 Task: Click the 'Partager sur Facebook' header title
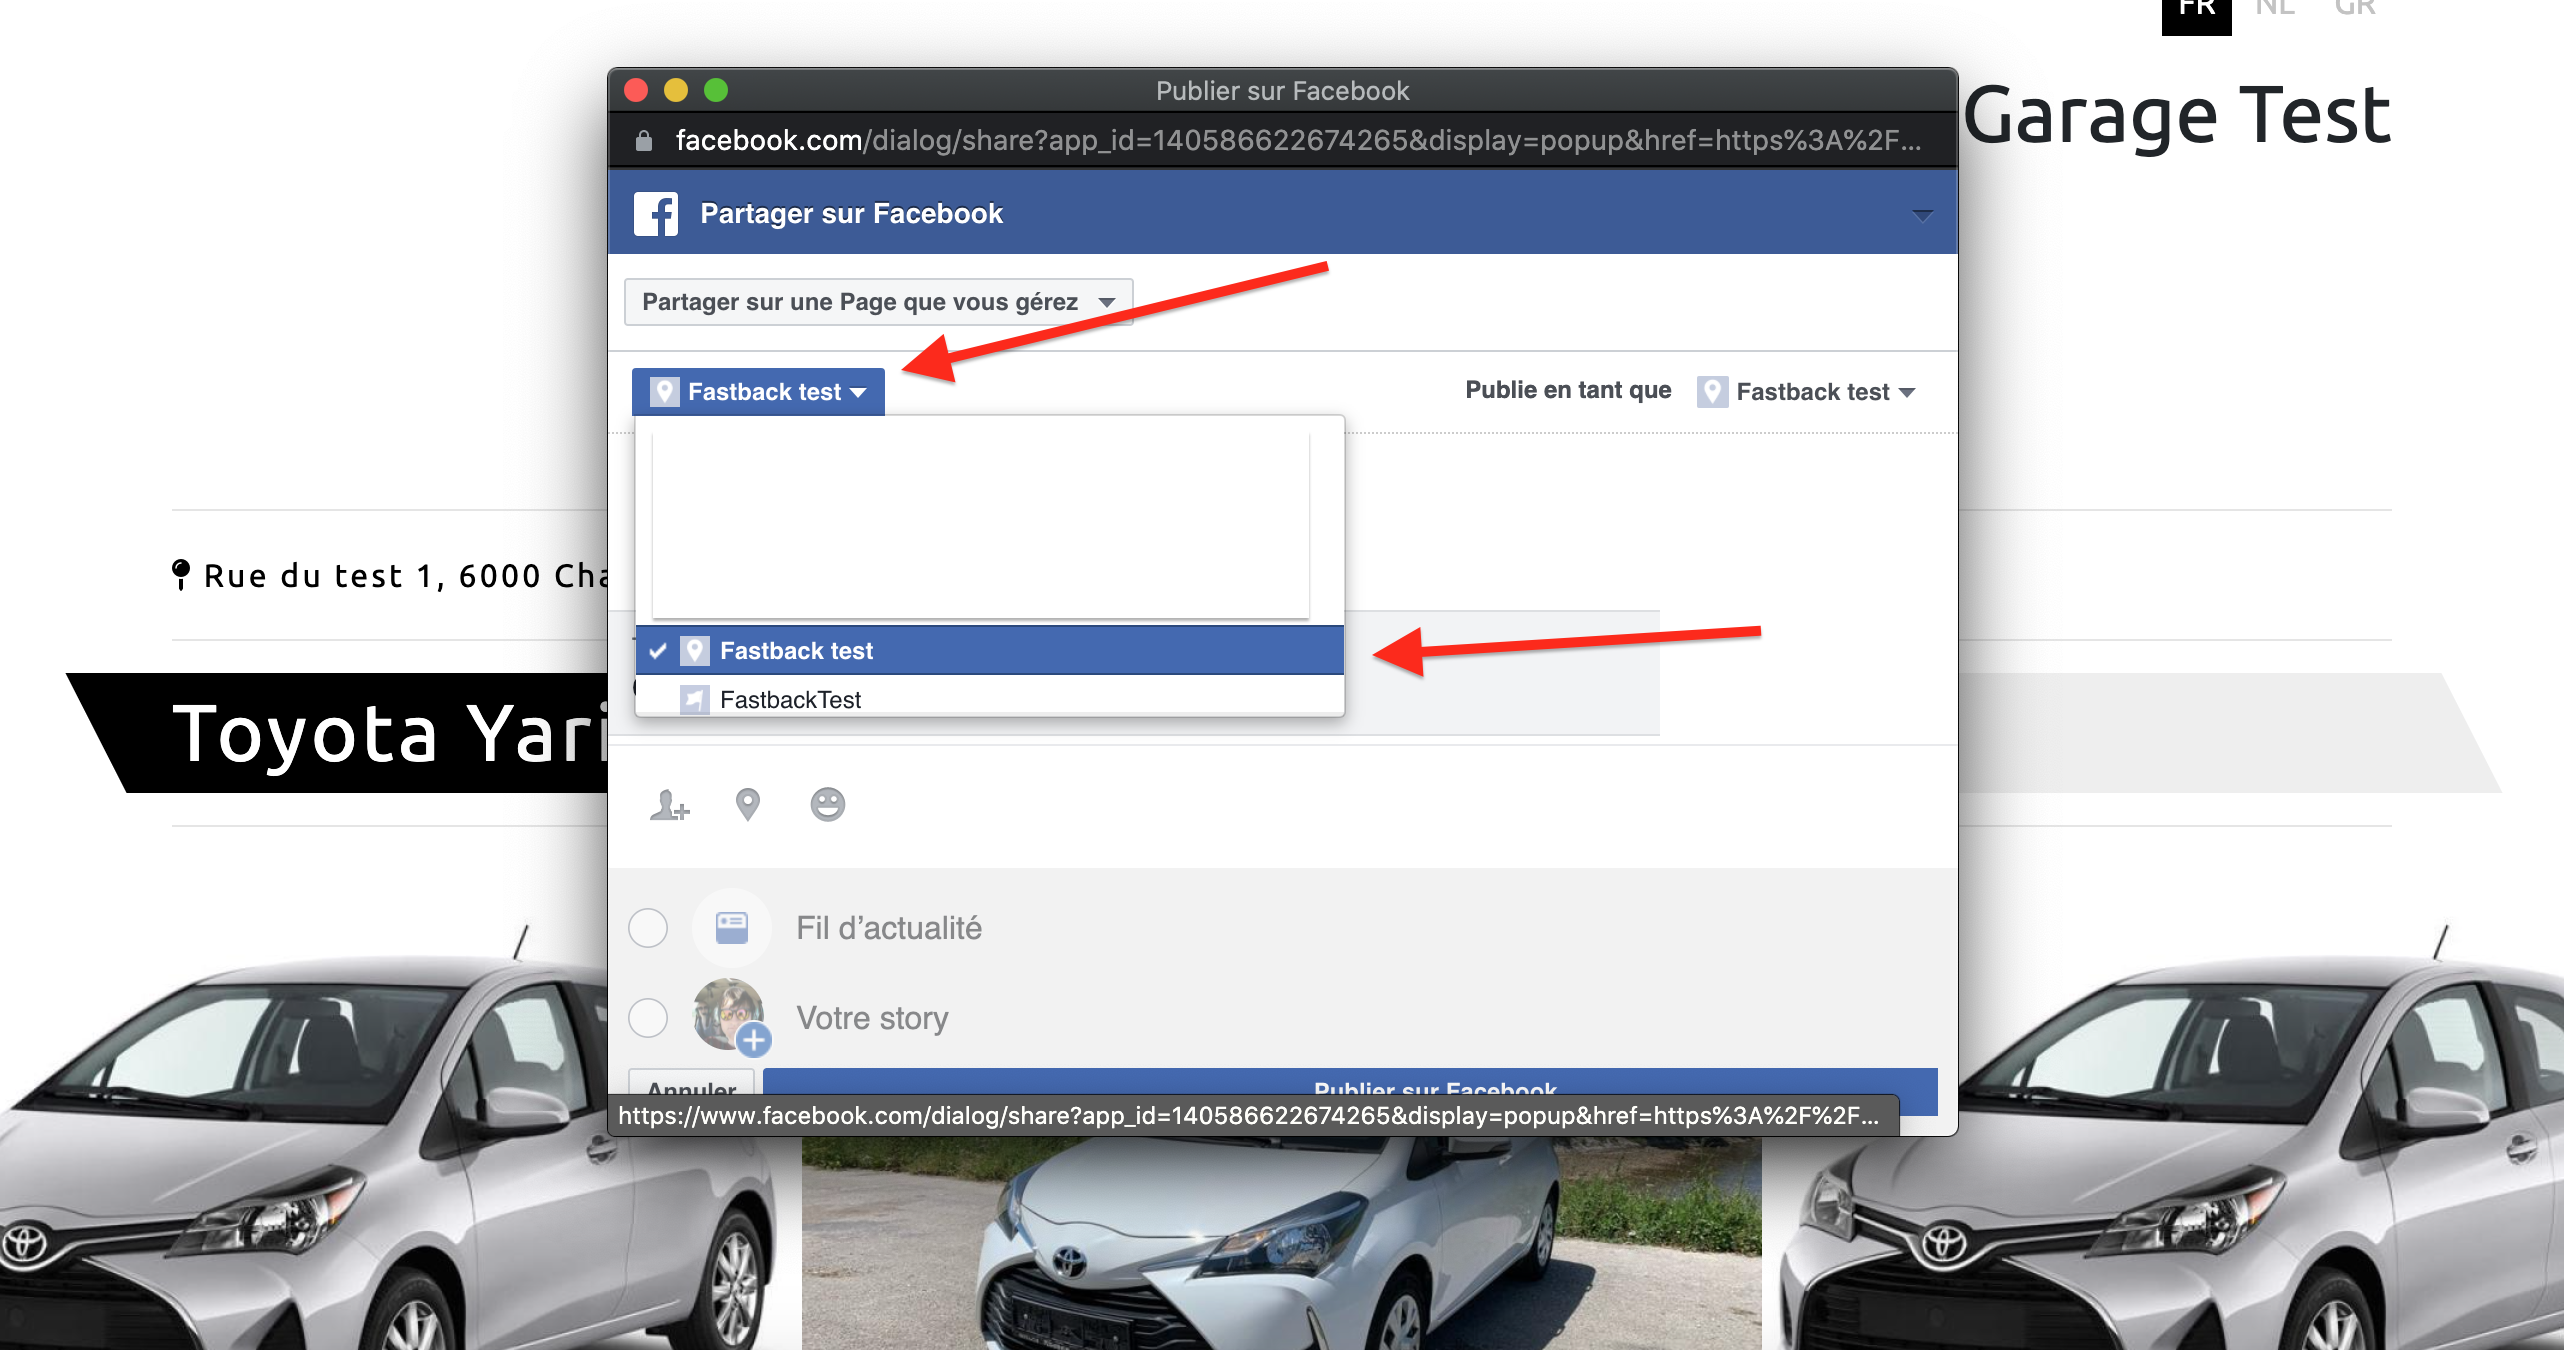click(851, 214)
